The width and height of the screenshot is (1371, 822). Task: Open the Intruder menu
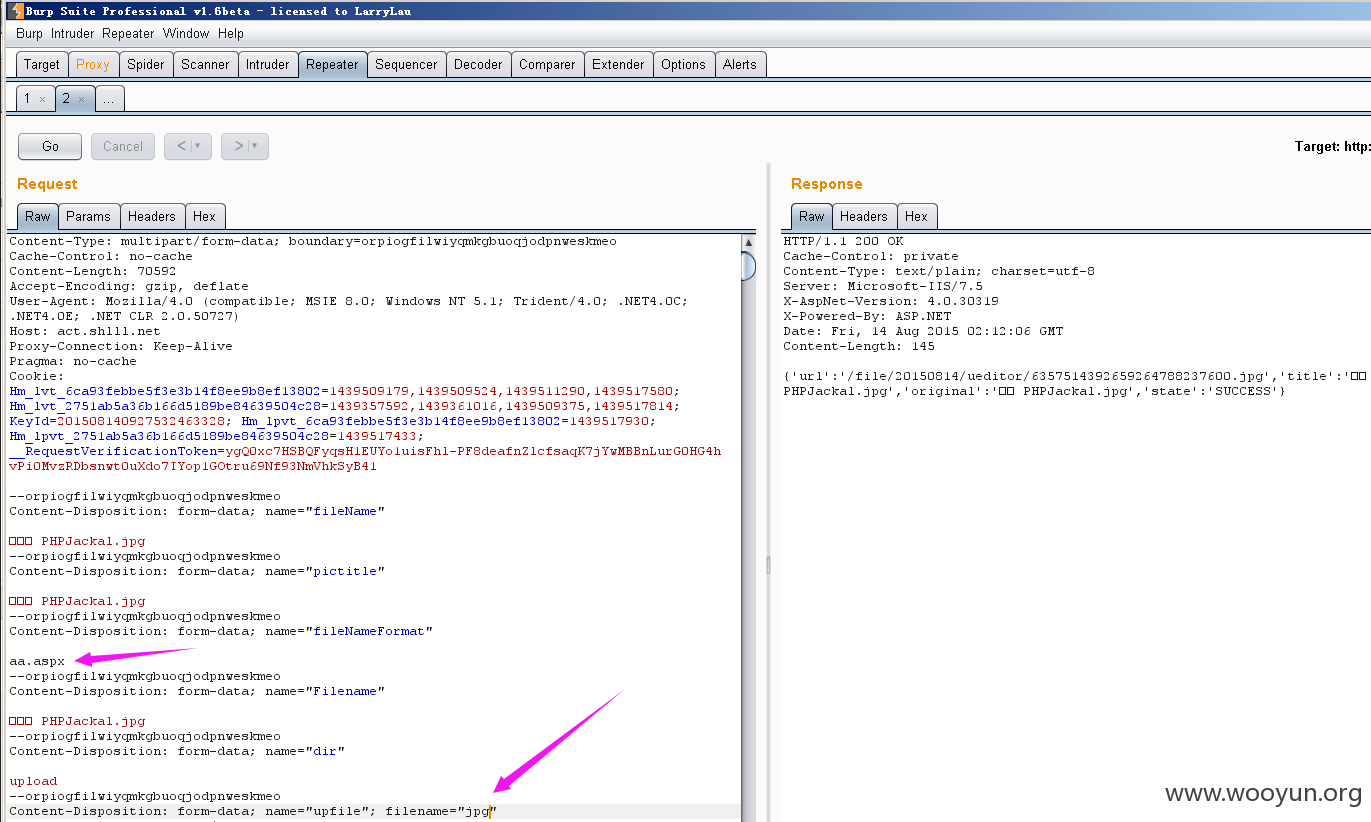point(73,33)
